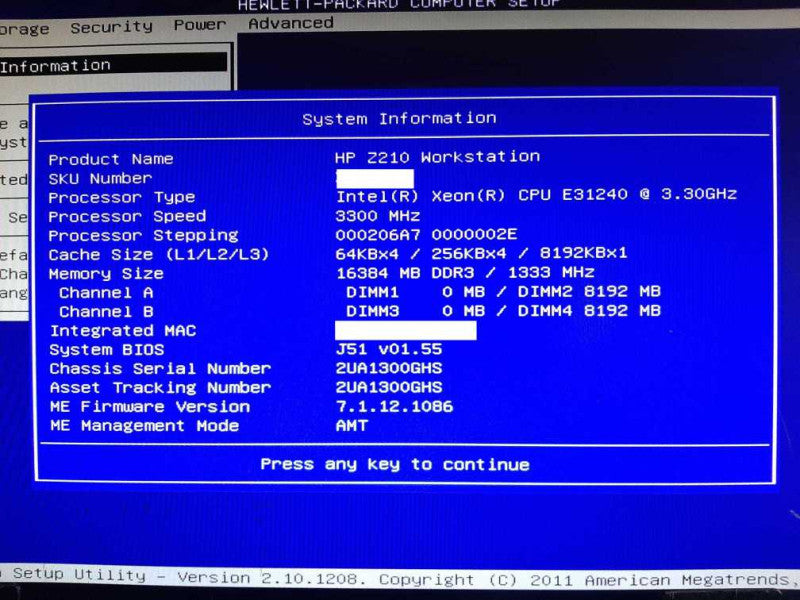Select the highlighted Information menu entry
The height and width of the screenshot is (600, 800).
(113, 65)
